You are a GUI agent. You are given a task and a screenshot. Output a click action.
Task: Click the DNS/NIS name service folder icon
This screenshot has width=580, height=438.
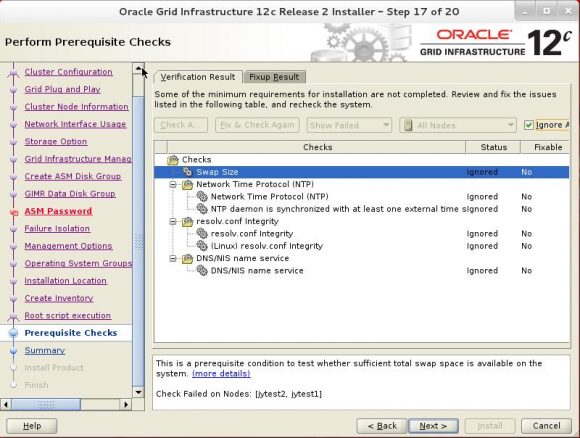[188, 259]
